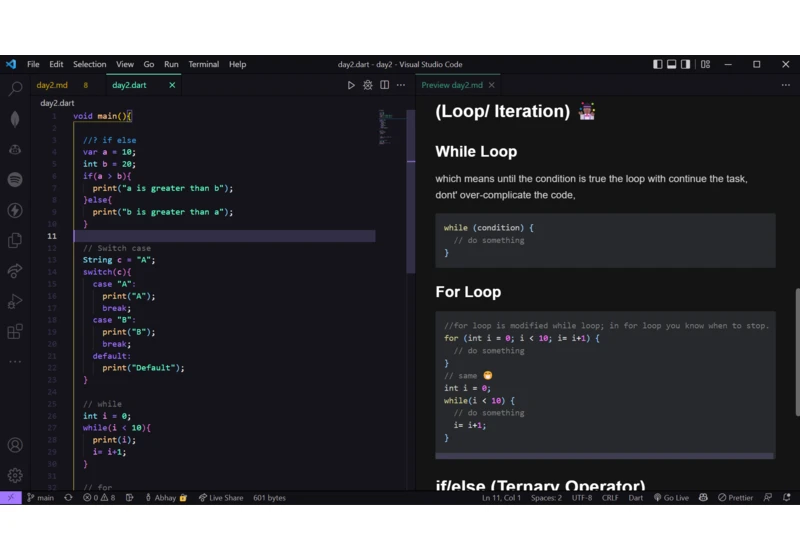This screenshot has width=800, height=560.
Task: Open More Actions for the Preview editor group
Action: pyautogui.click(x=786, y=85)
